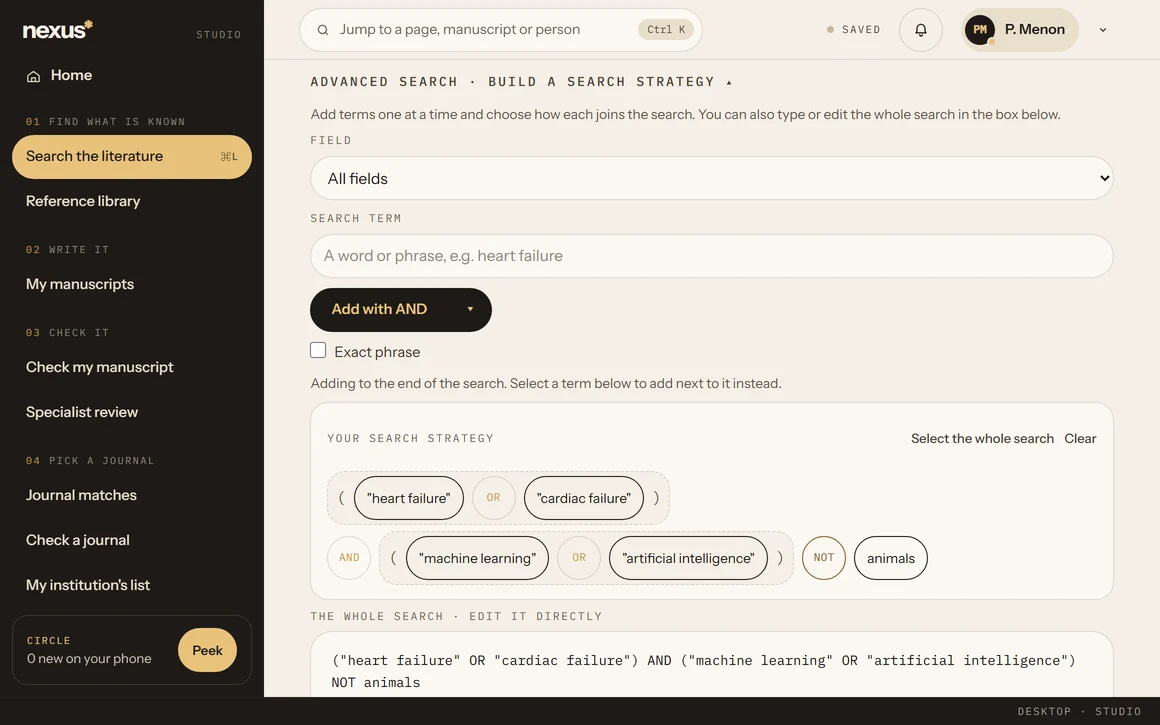Open Add with AND operator arrow
This screenshot has height=725, width=1160.
pos(470,309)
